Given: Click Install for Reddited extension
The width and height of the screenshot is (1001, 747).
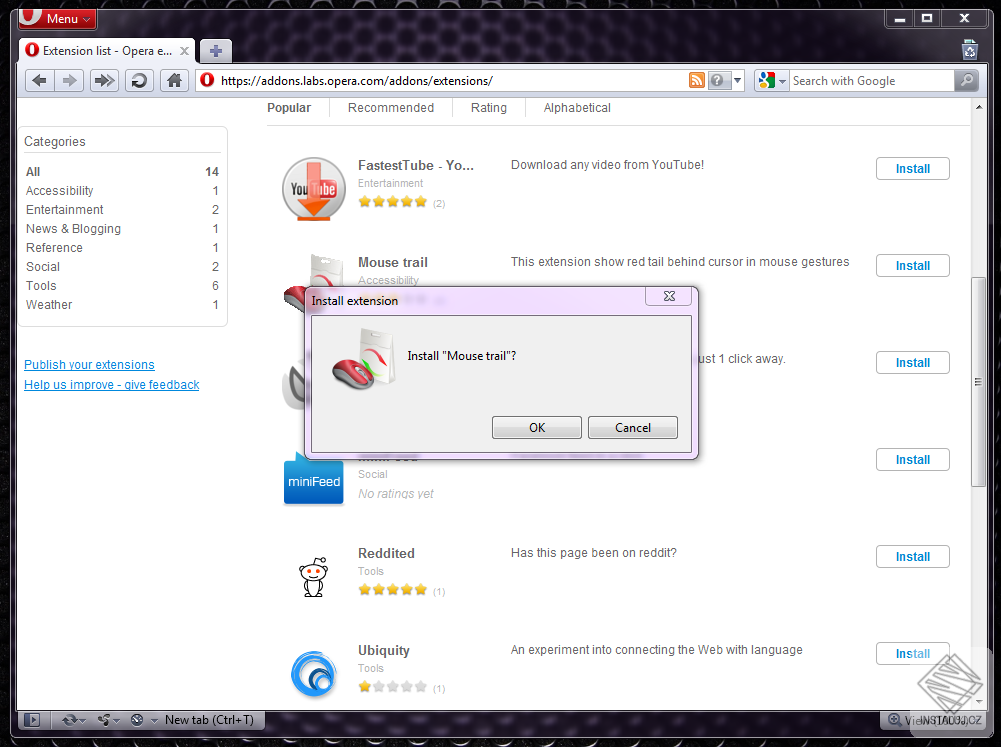Looking at the screenshot, I should pos(912,557).
